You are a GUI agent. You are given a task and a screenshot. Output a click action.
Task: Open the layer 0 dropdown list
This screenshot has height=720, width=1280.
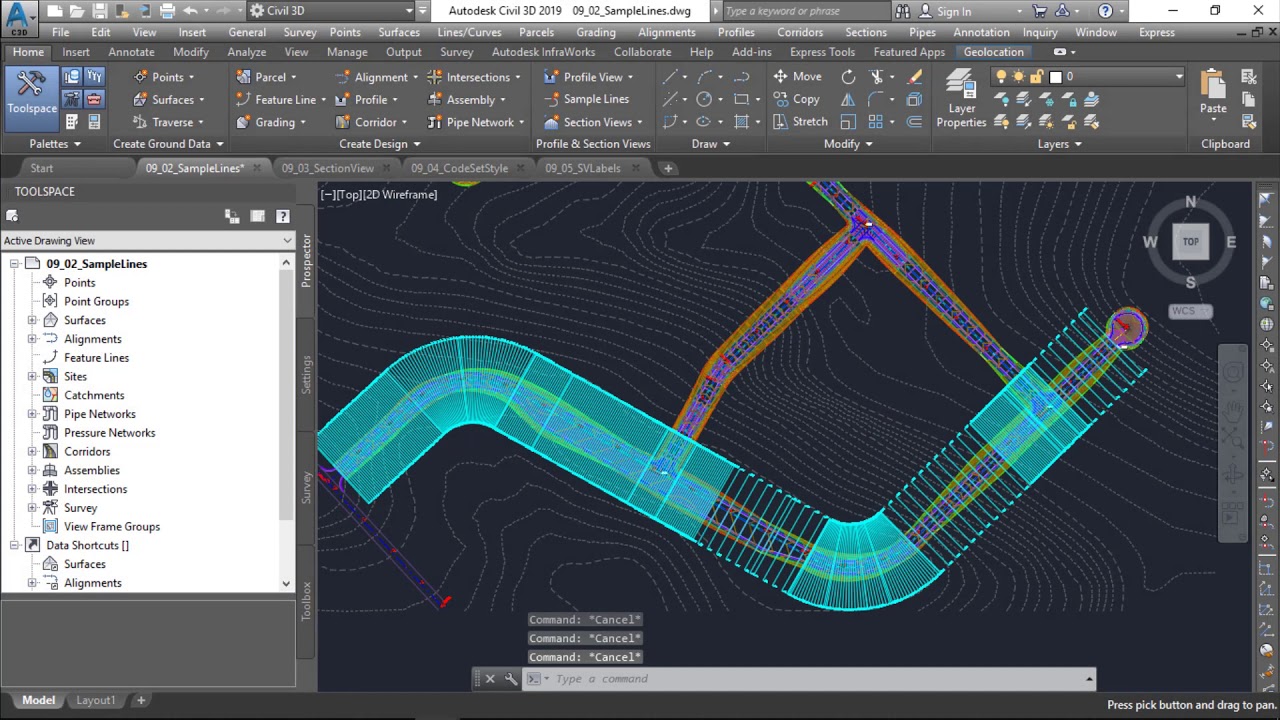(x=1179, y=77)
